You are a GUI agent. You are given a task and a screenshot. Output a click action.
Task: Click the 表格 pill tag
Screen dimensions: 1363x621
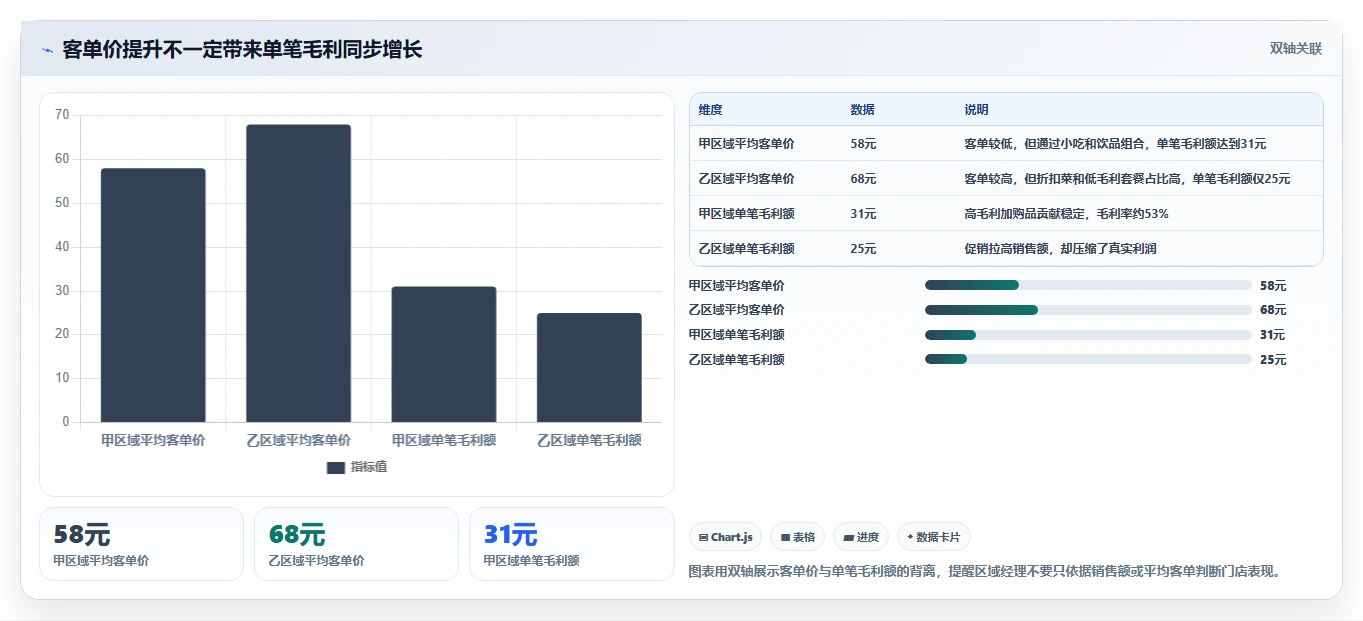pos(798,537)
